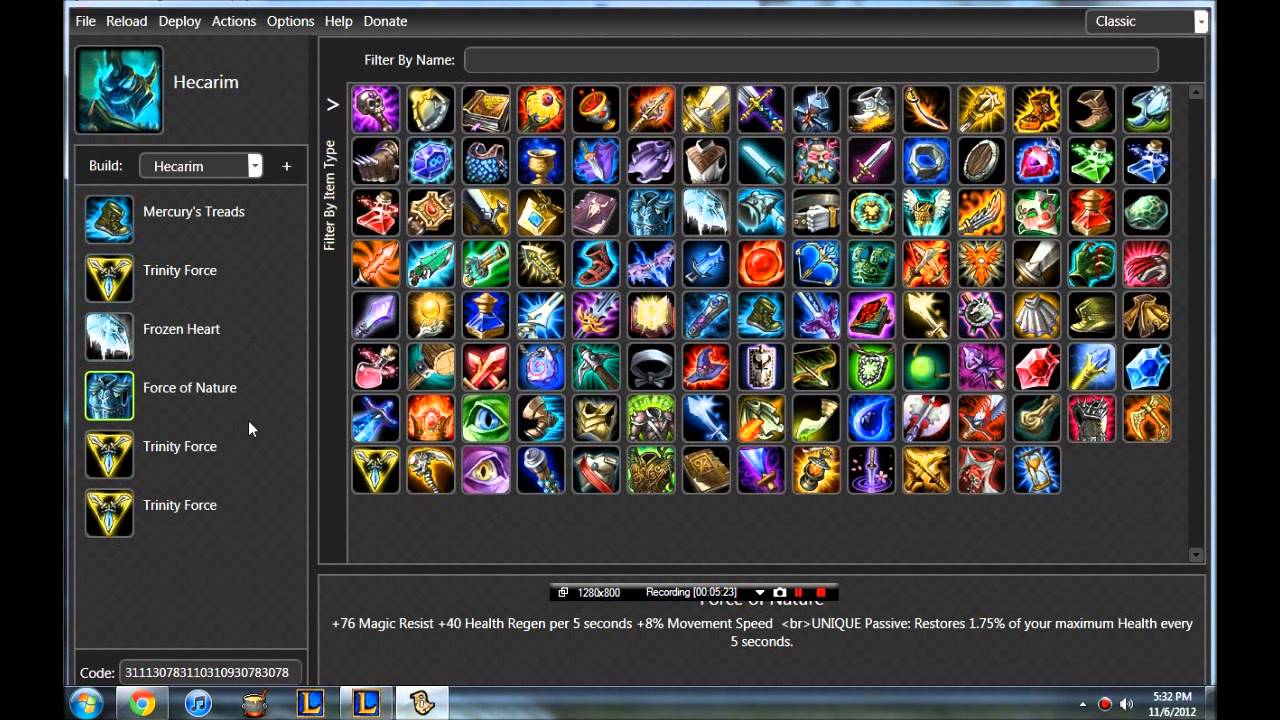
Task: Select the spiked Brawler's Gloves item
Action: click(x=376, y=161)
